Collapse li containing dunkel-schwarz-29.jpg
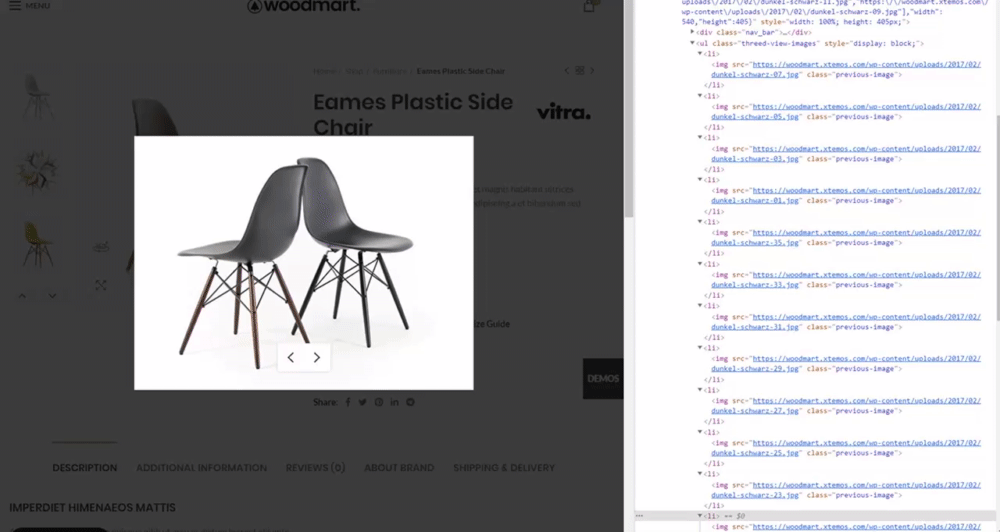The height and width of the screenshot is (532, 1000). point(700,348)
